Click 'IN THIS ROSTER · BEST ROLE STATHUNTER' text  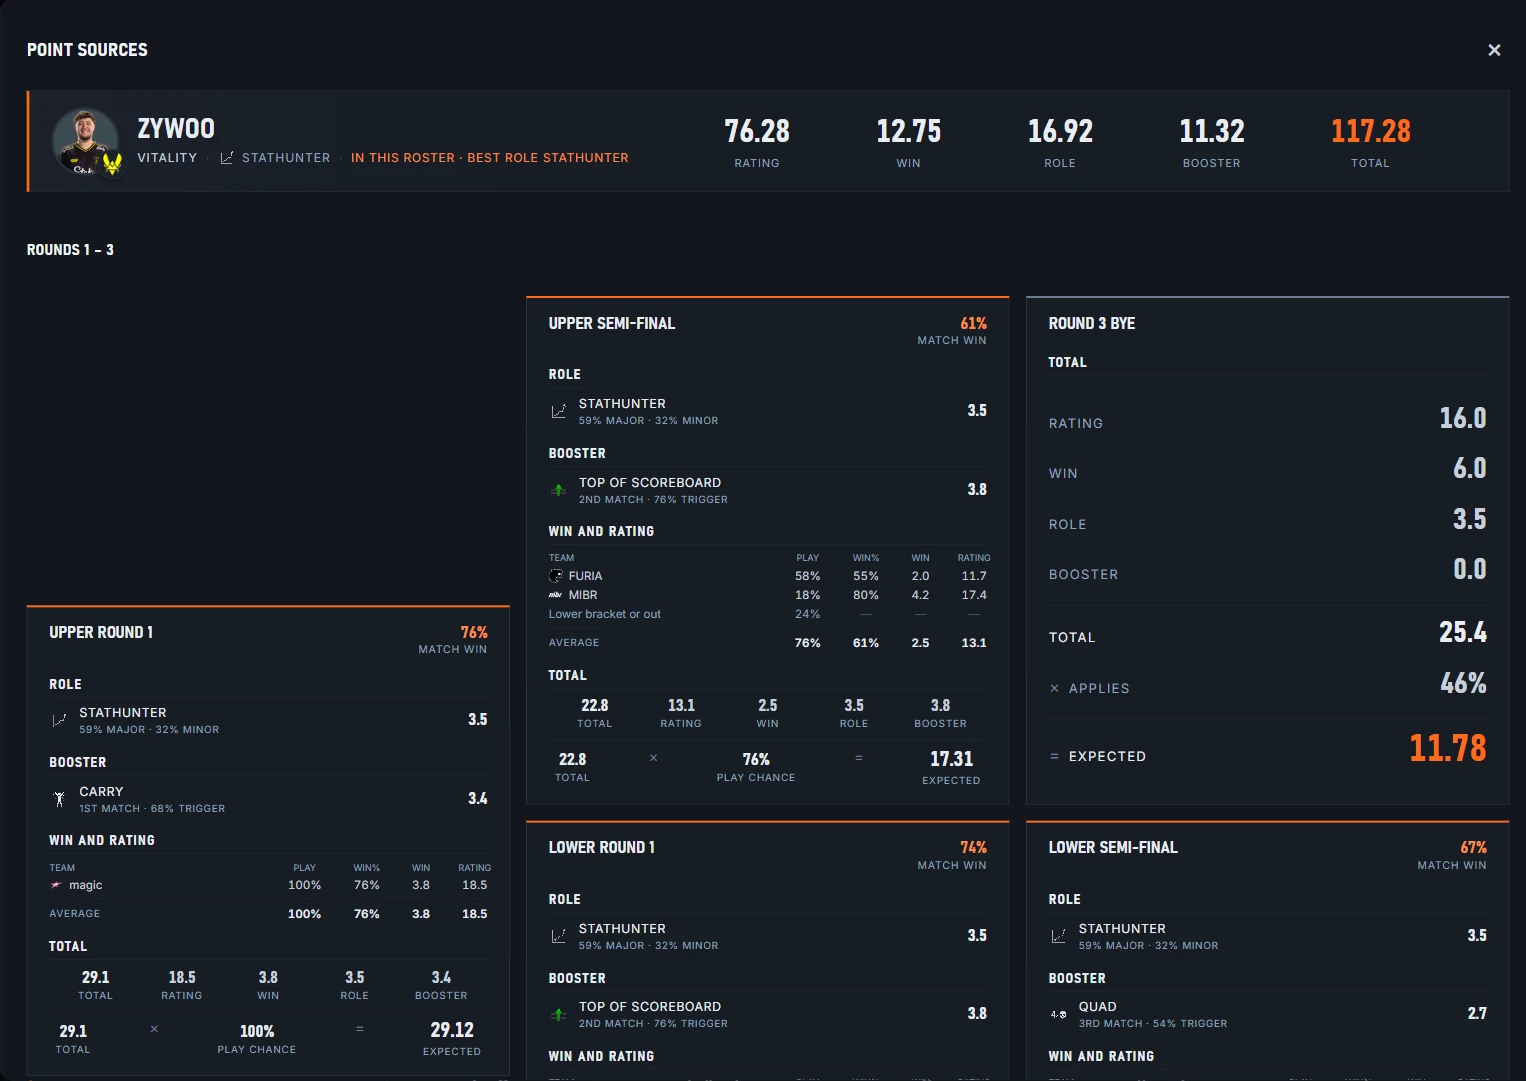click(x=490, y=158)
